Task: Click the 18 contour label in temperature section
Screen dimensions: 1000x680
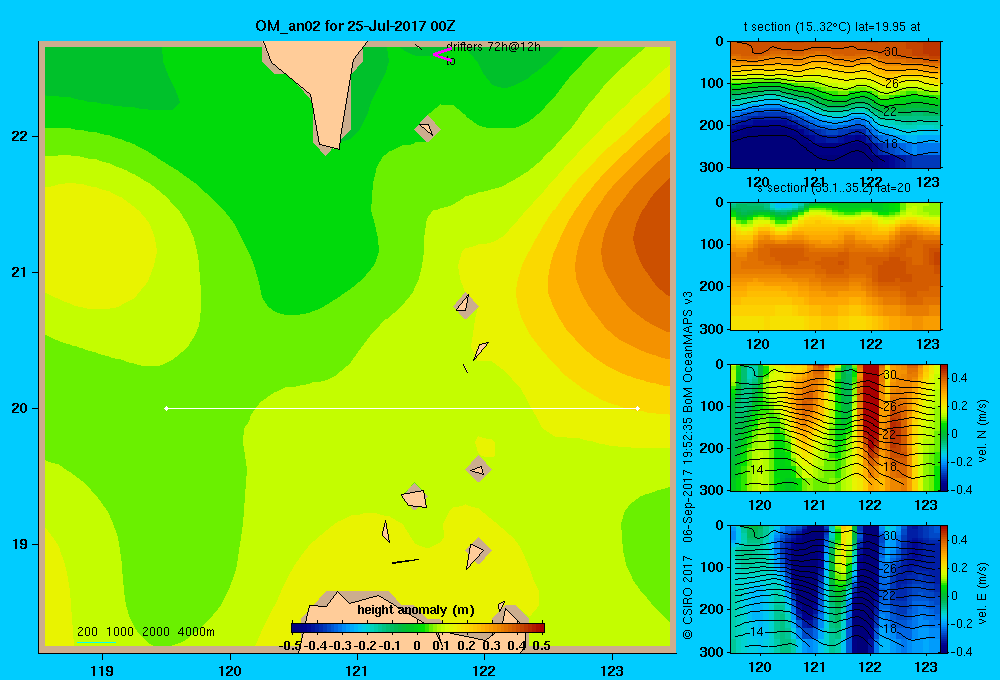Action: (x=891, y=144)
